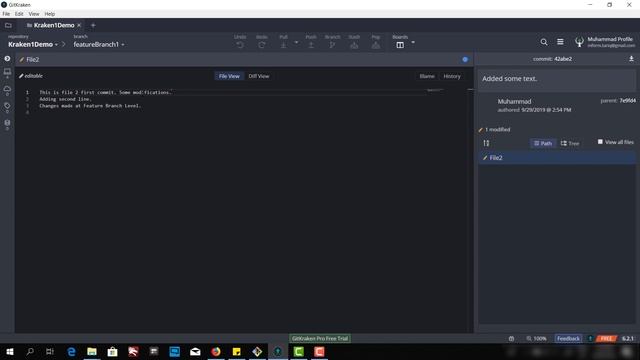Expand the Boards dropdown arrow

coord(413,42)
